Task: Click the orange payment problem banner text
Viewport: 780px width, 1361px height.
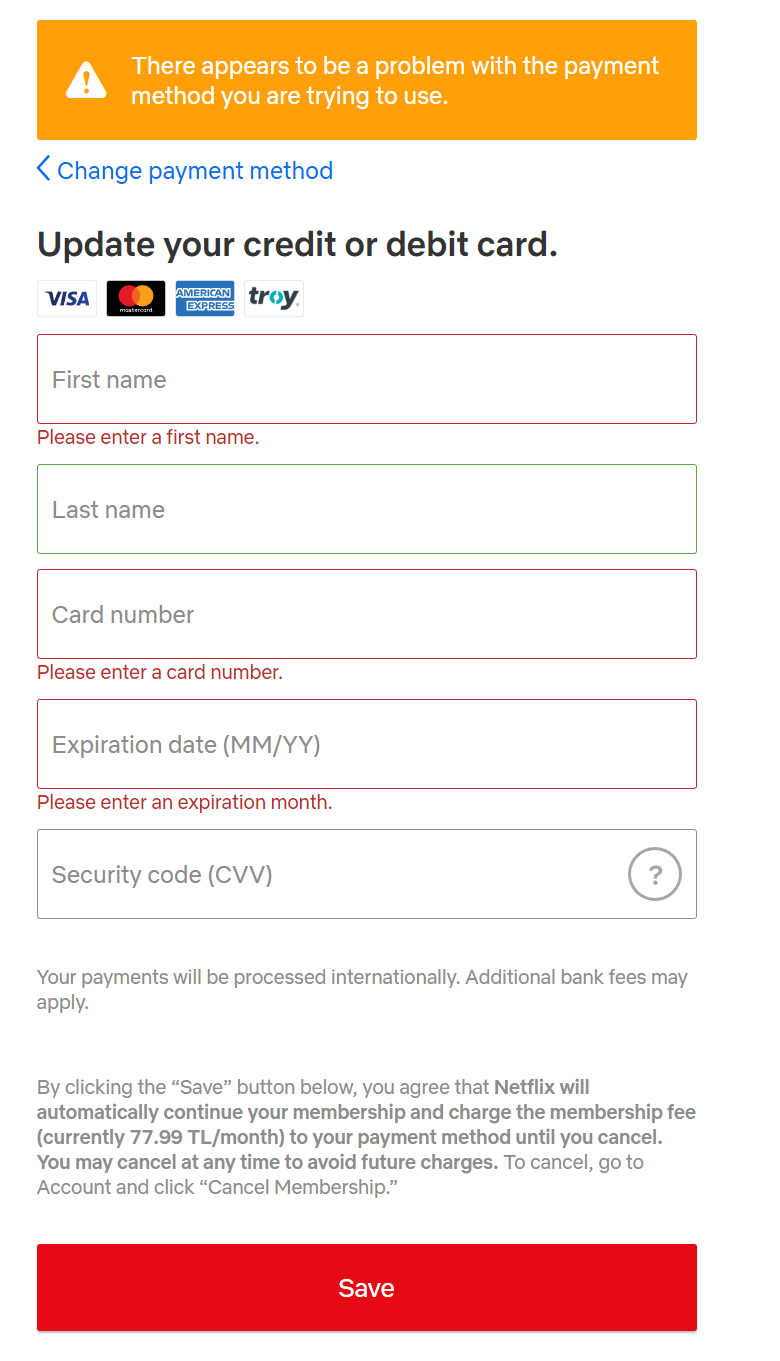Action: pos(395,81)
